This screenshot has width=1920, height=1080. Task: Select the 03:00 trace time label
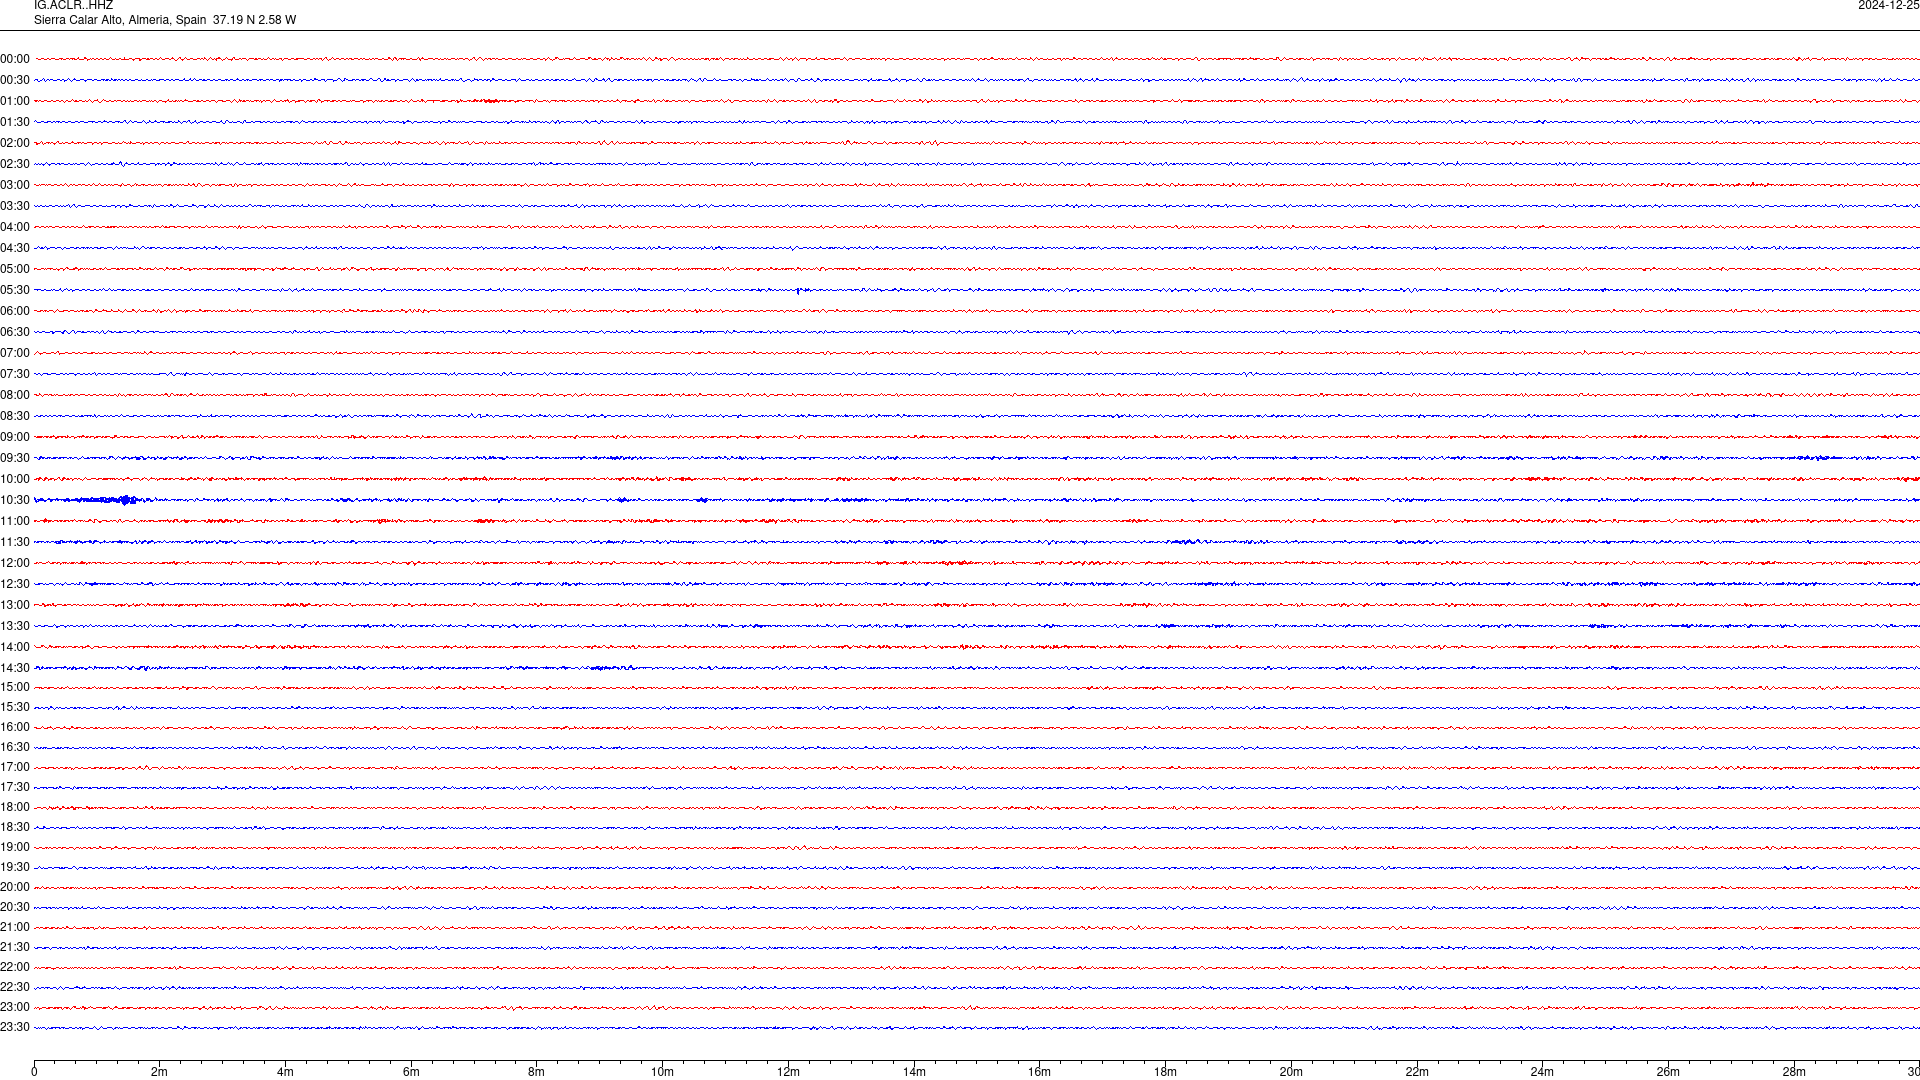coord(15,185)
